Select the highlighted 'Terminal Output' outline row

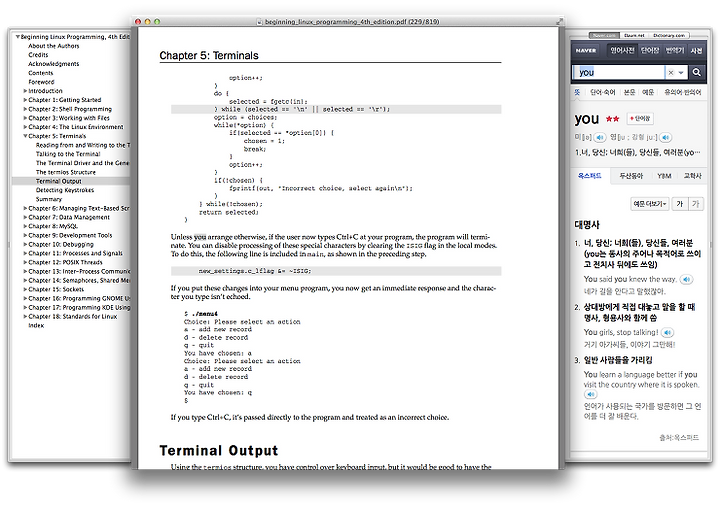71,181
